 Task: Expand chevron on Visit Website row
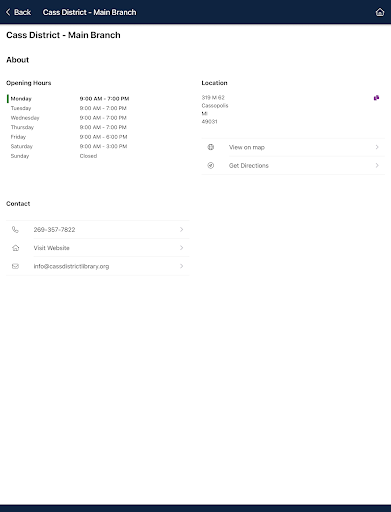point(182,248)
